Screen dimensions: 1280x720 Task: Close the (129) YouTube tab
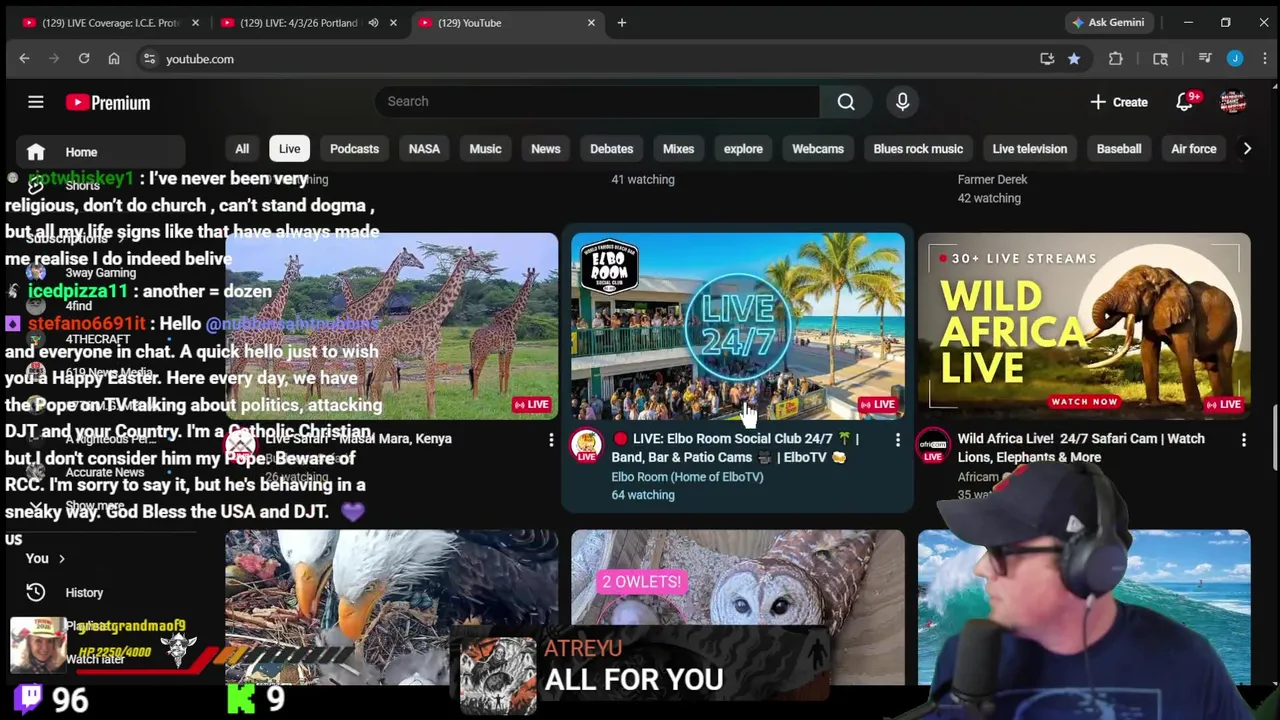(591, 22)
